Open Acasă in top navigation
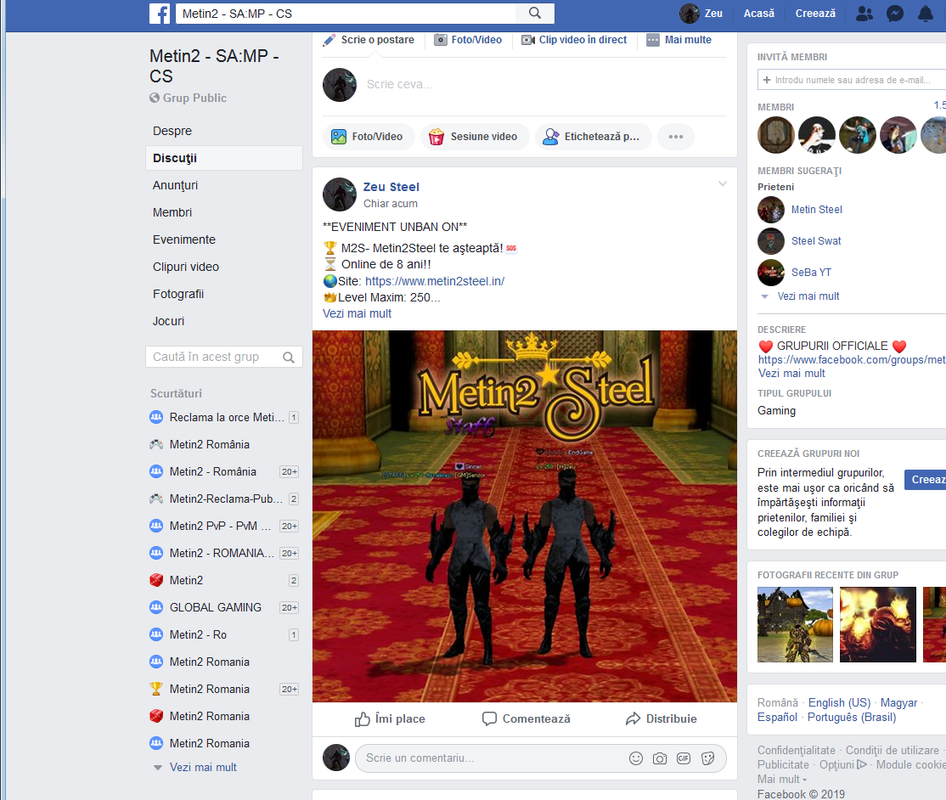The height and width of the screenshot is (800, 946). [759, 13]
